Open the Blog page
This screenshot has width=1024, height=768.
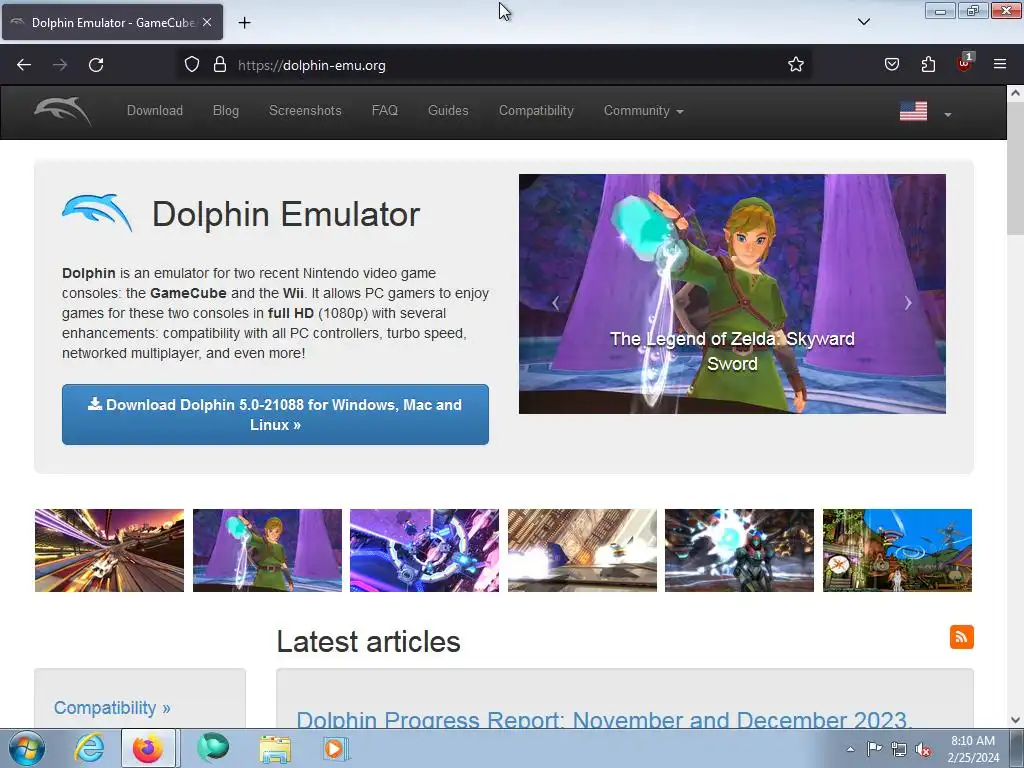[226, 110]
